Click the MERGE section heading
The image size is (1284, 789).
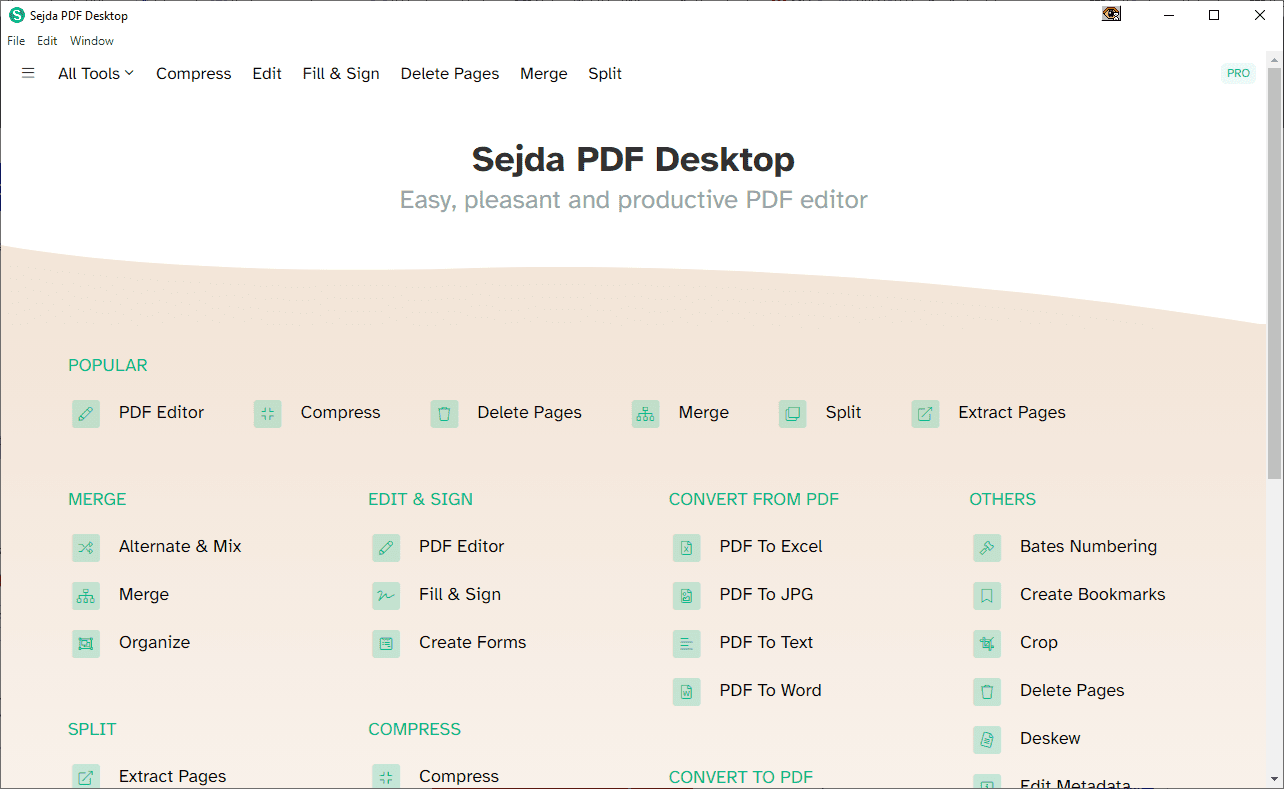[97, 500]
